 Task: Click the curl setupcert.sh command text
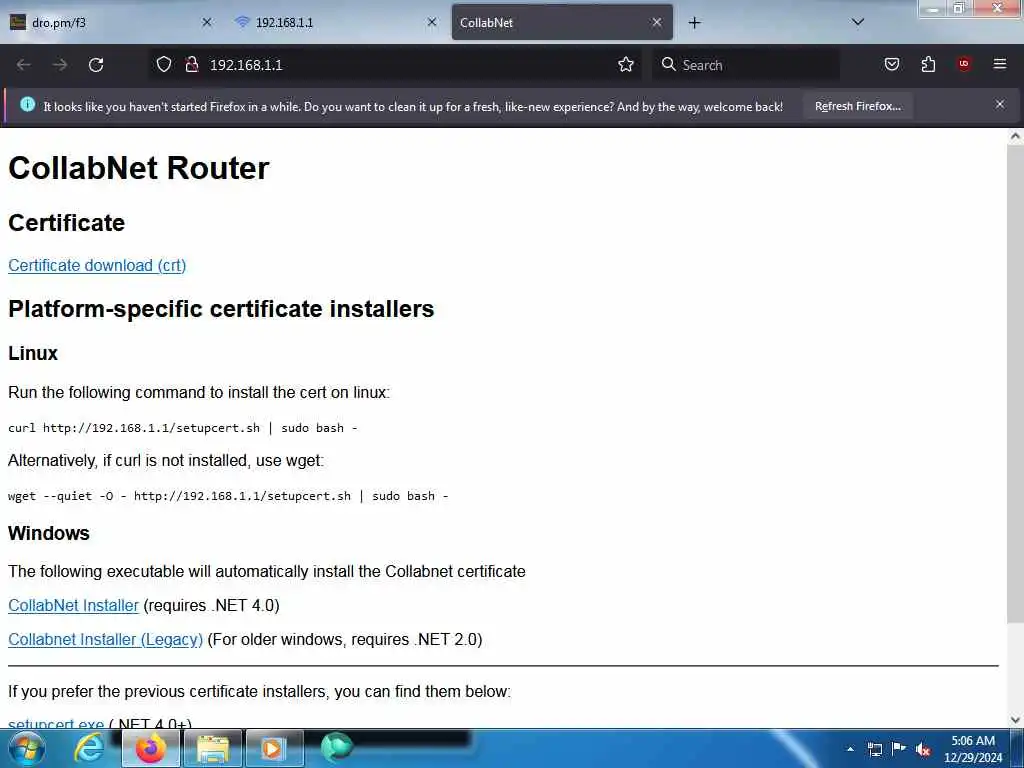point(183,428)
